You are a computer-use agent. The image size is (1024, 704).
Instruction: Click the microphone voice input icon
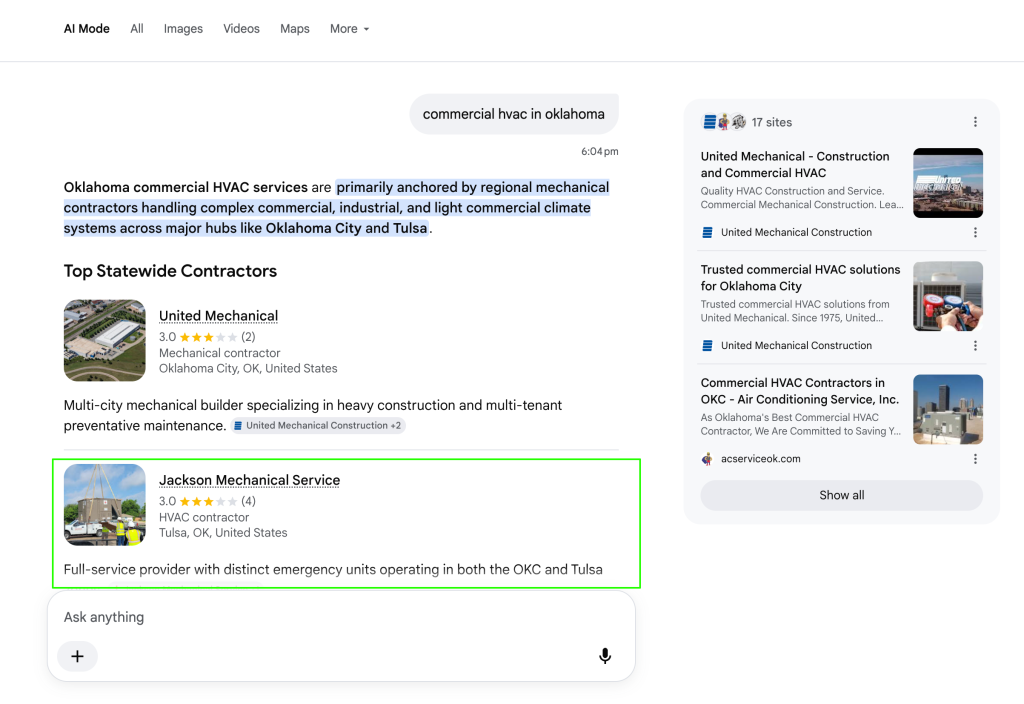pyautogui.click(x=605, y=656)
